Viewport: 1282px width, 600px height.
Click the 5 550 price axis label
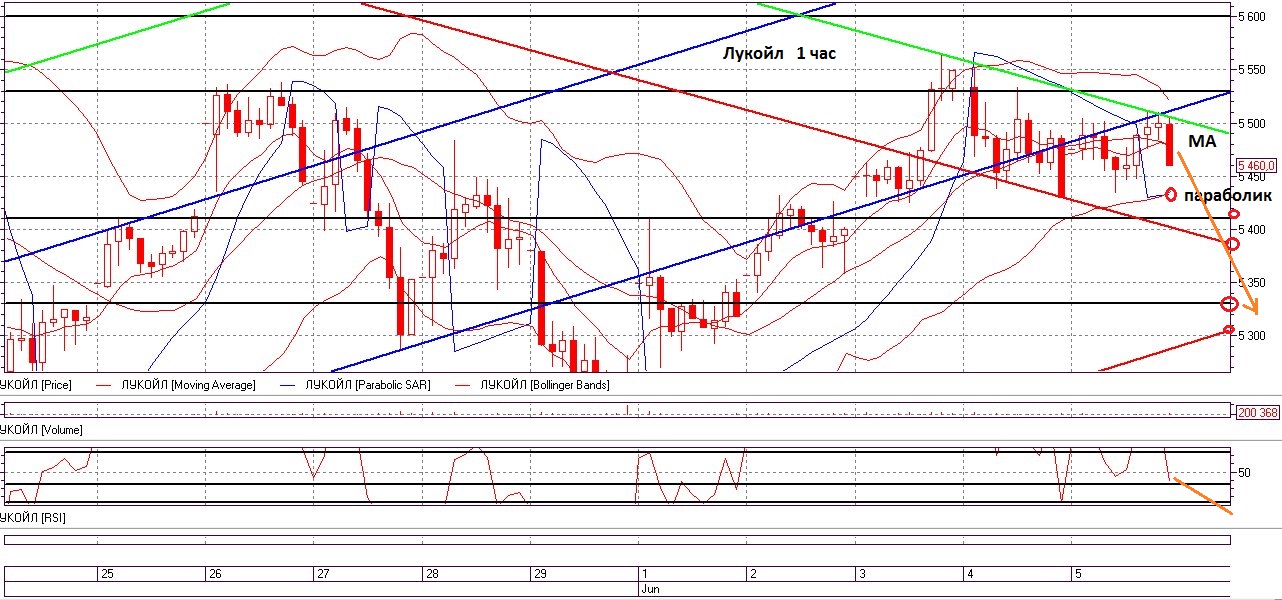pyautogui.click(x=1251, y=70)
